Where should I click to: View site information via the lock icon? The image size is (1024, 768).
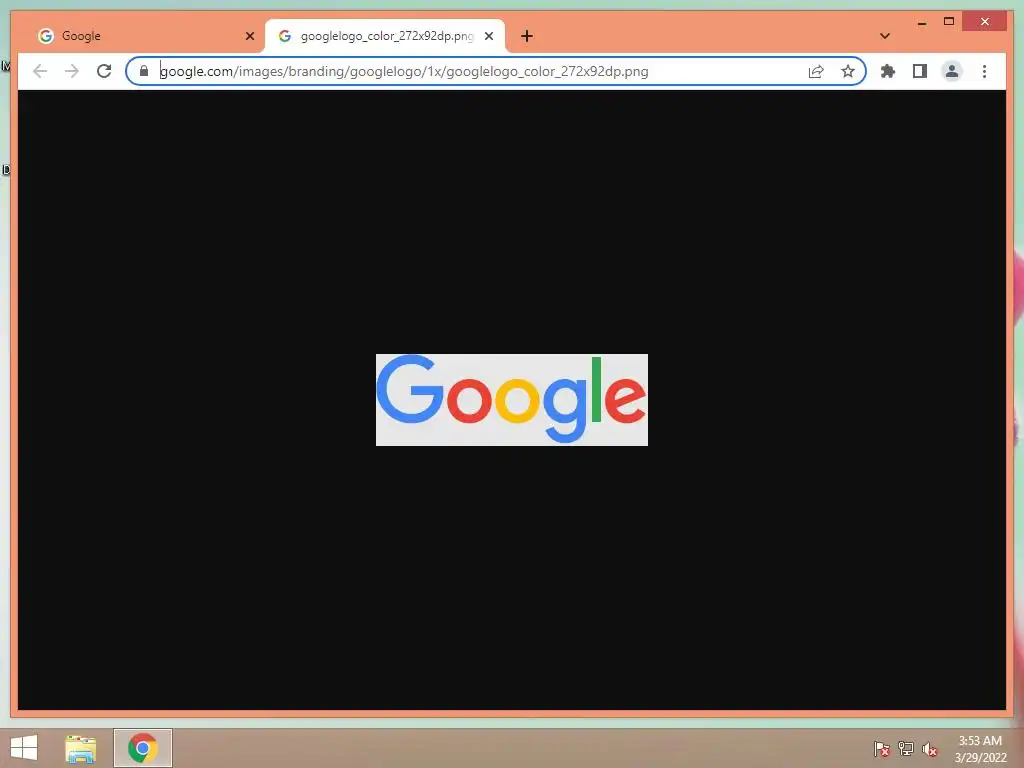pyautogui.click(x=144, y=71)
